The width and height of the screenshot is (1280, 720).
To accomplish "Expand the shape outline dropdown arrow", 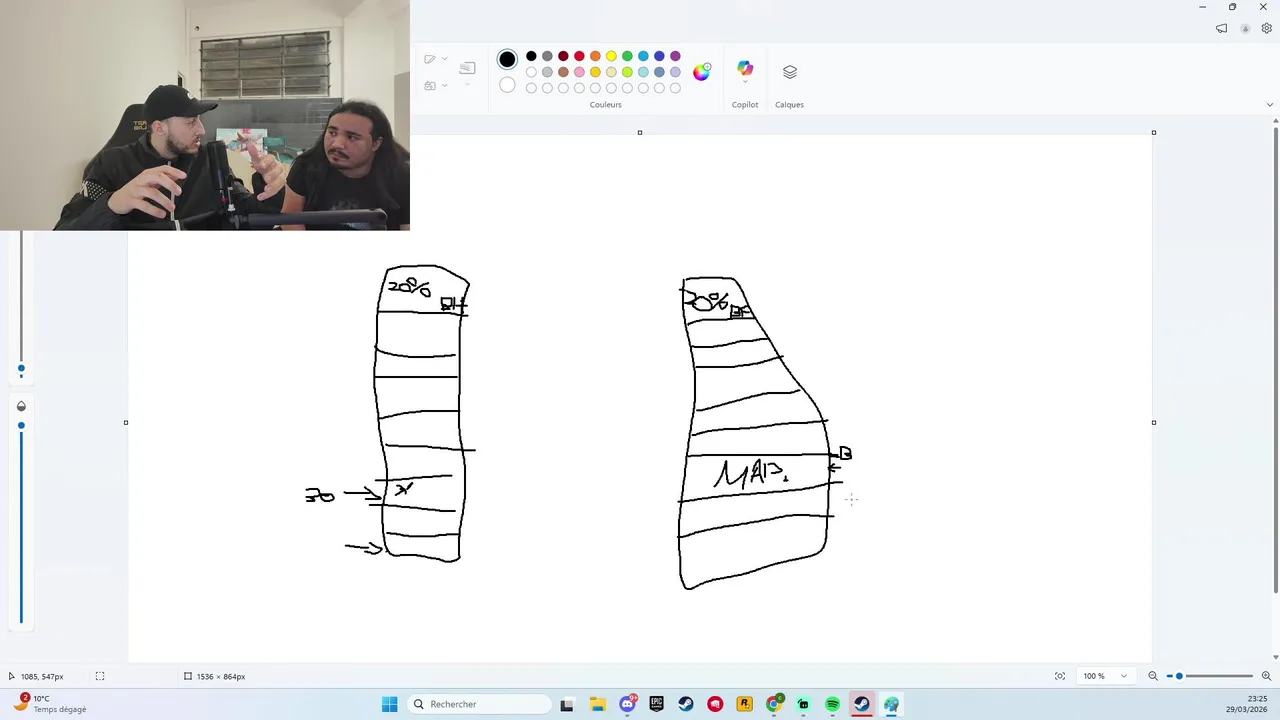I will coord(445,59).
